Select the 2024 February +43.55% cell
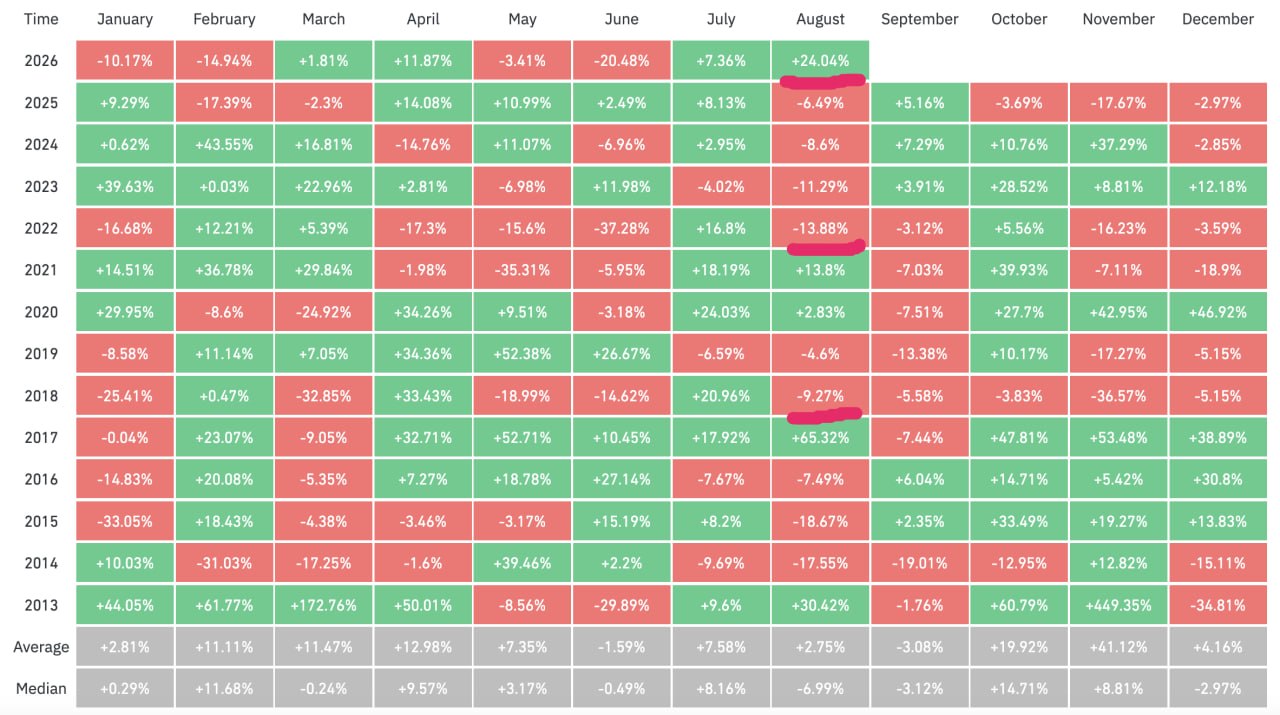Screen dimensions: 1280x715 point(224,144)
